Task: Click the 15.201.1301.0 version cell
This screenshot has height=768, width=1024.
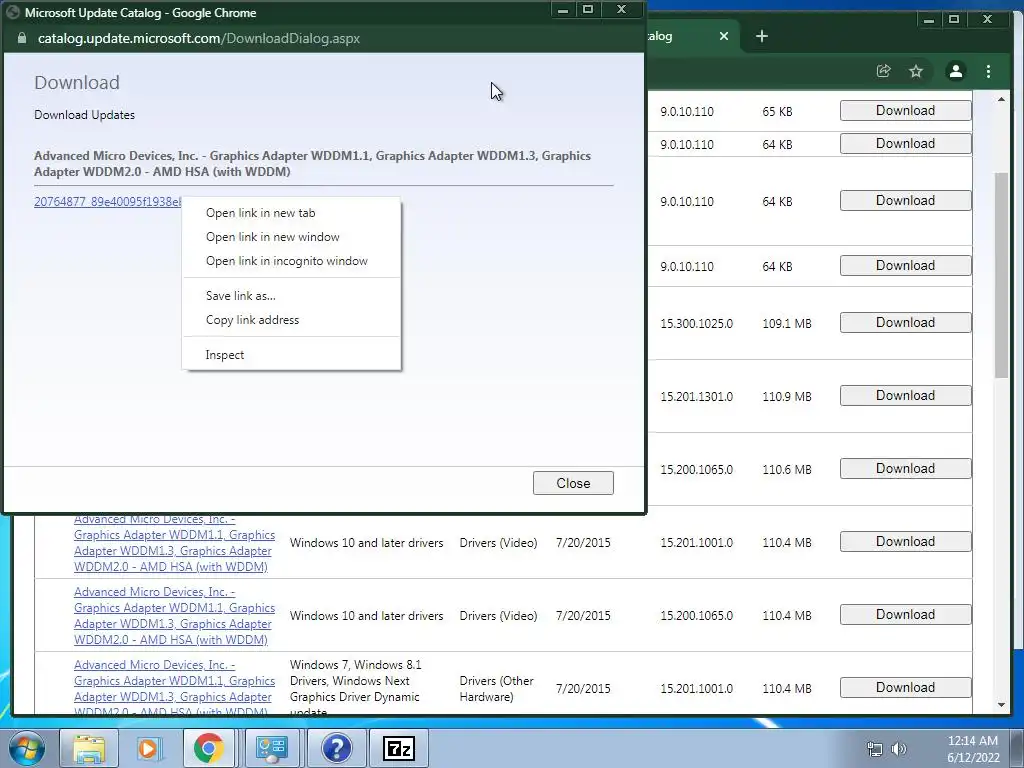Action: click(x=696, y=396)
